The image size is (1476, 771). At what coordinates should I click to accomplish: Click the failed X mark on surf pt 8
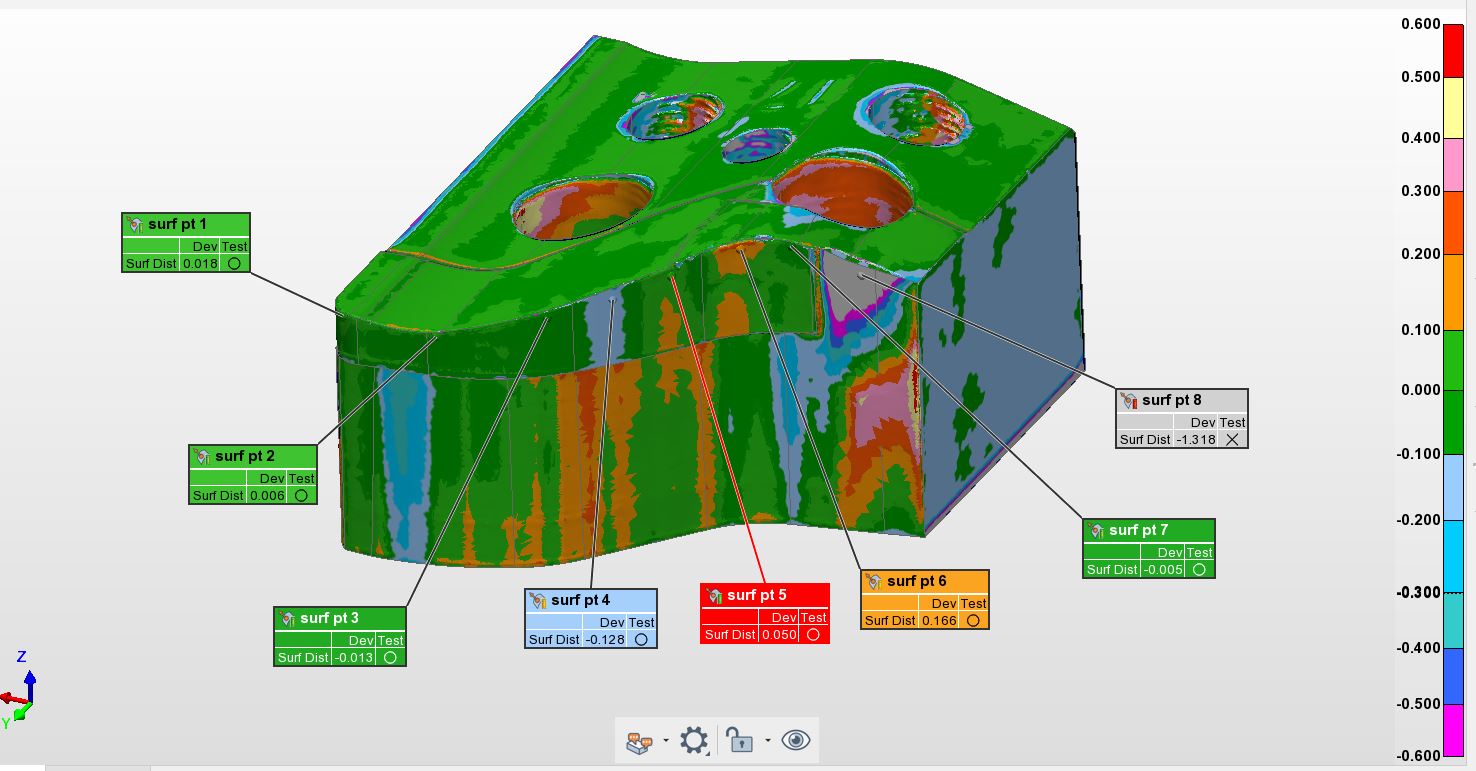1232,439
